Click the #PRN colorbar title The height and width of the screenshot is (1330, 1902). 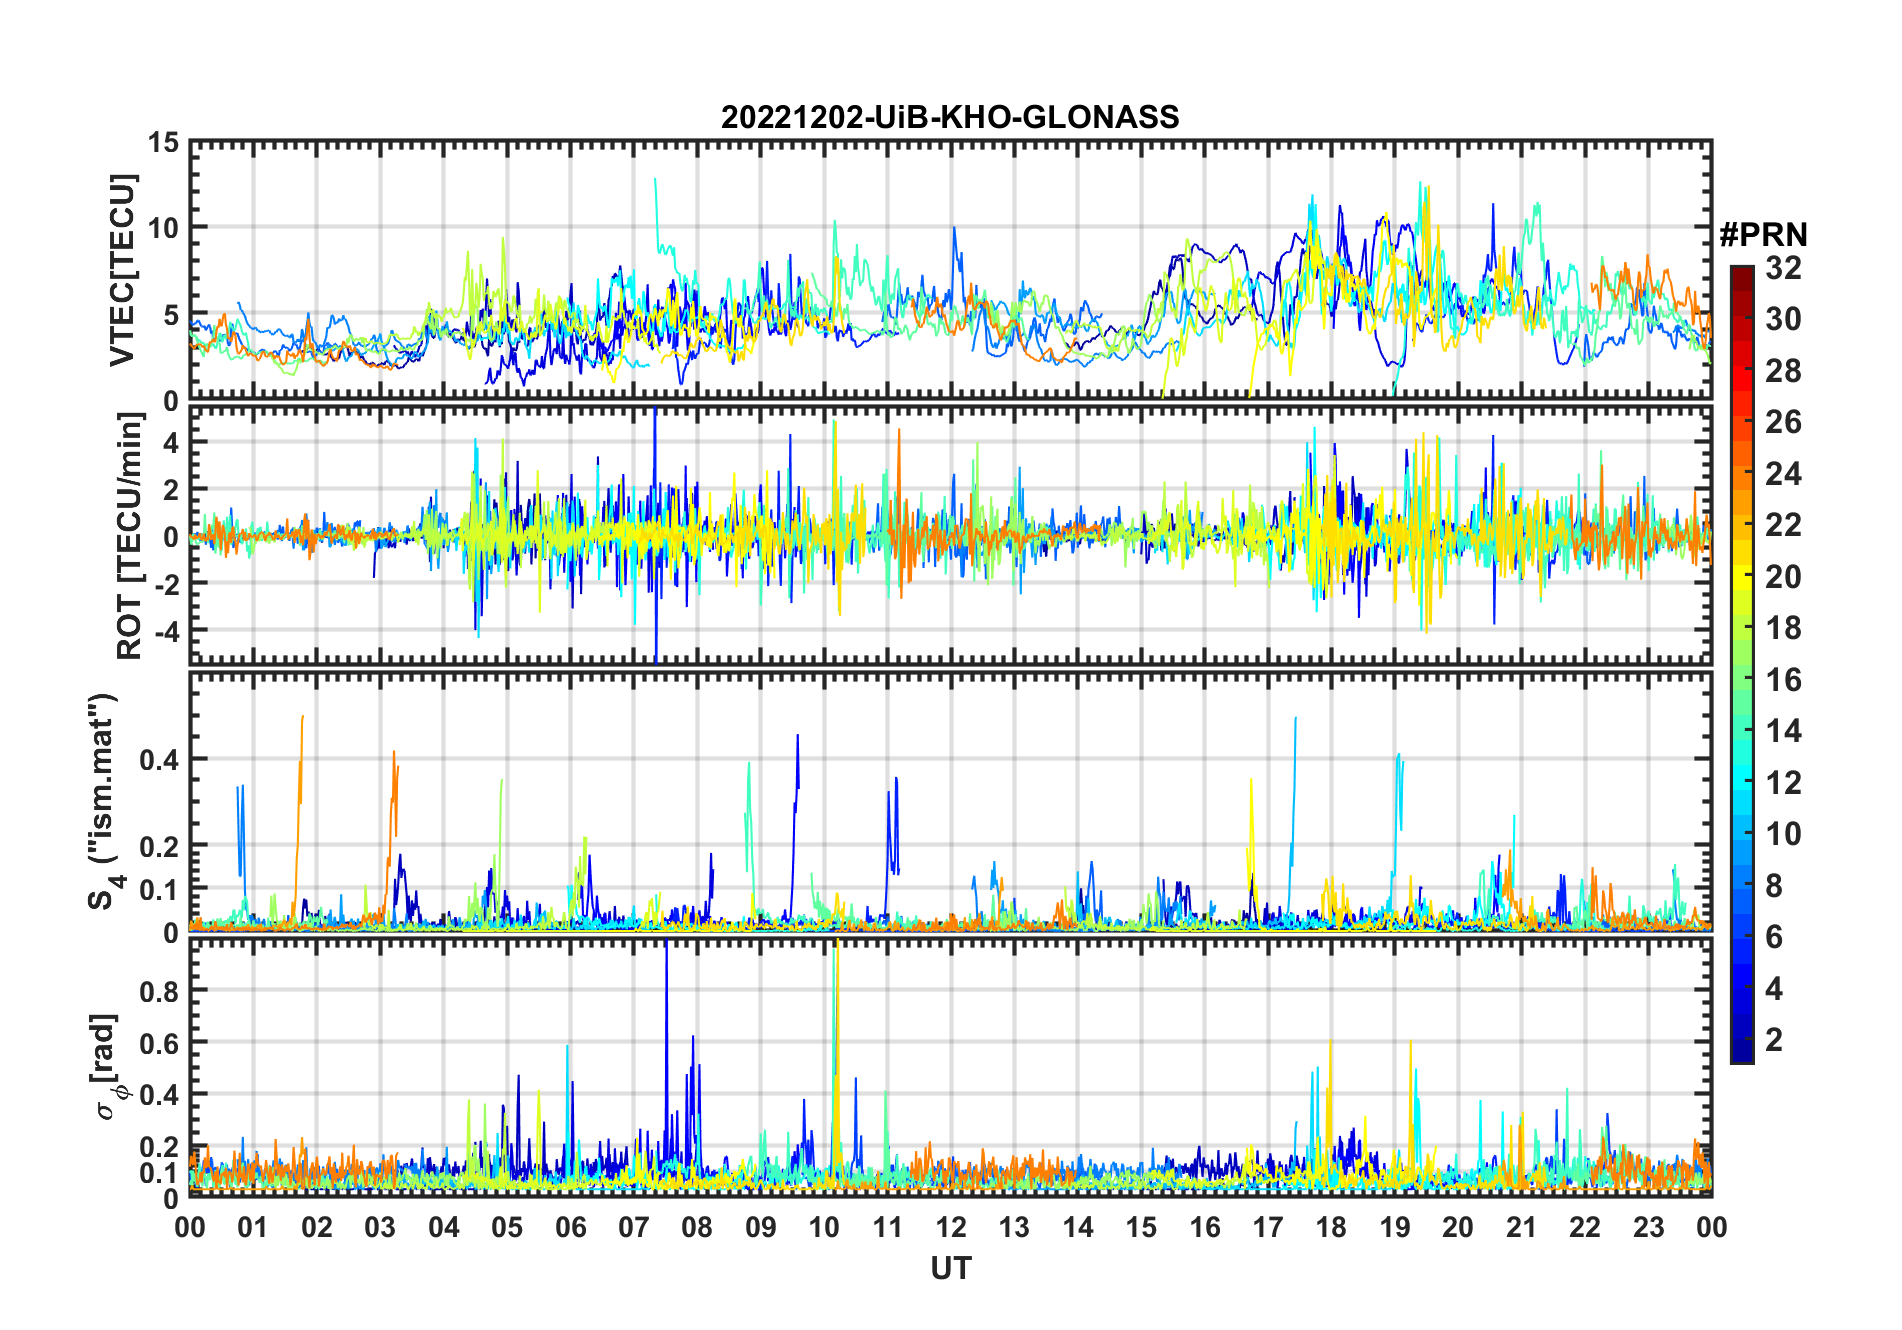(x=1763, y=235)
